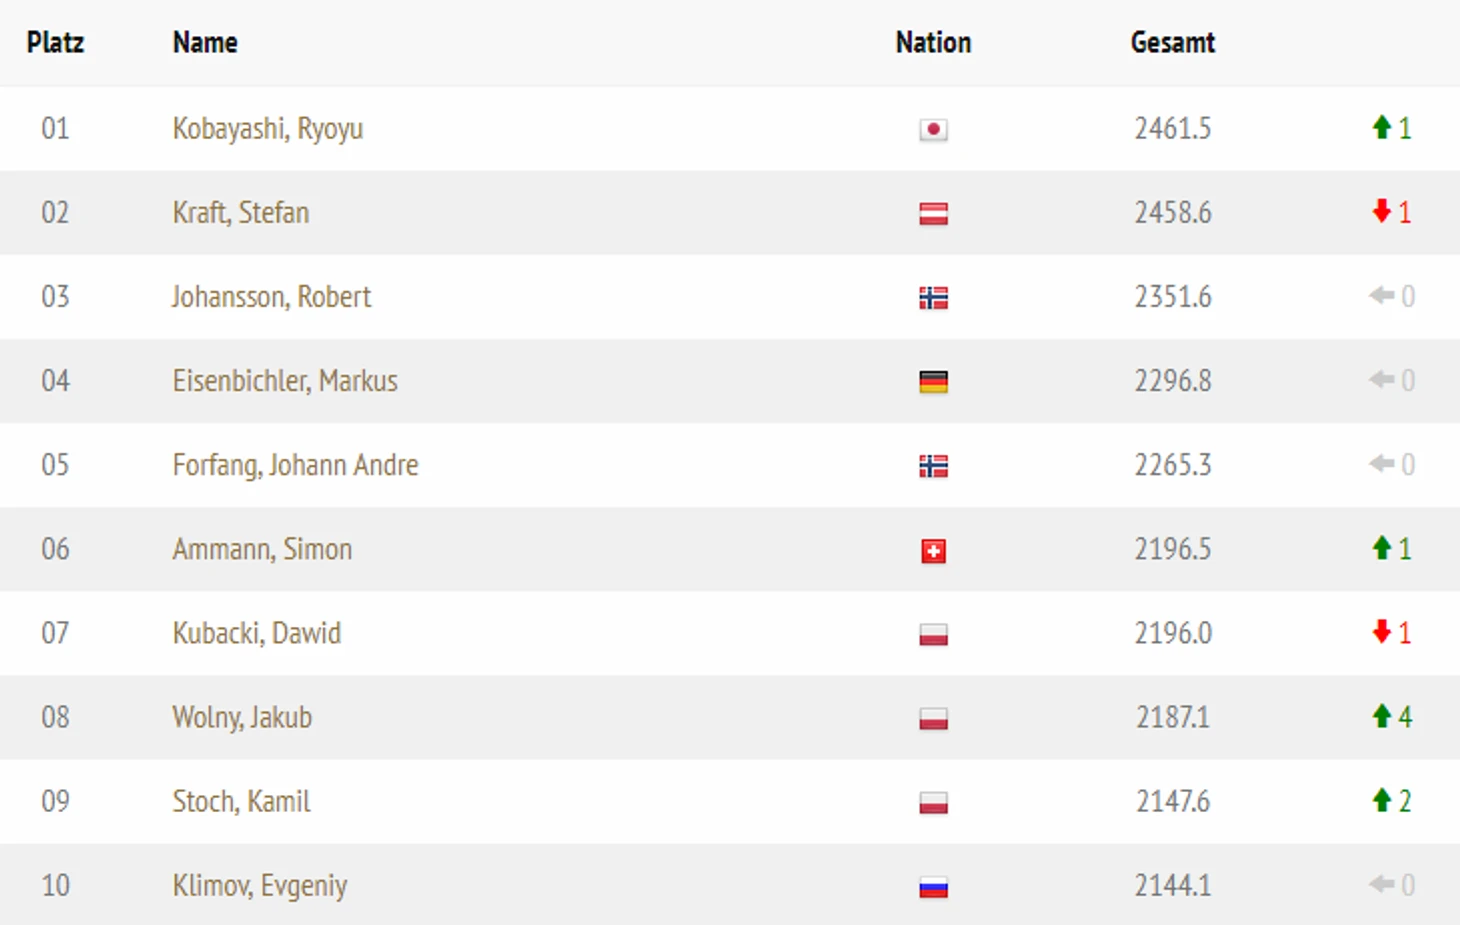The height and width of the screenshot is (925, 1460).
Task: Click the Nation column header
Action: 933,43
